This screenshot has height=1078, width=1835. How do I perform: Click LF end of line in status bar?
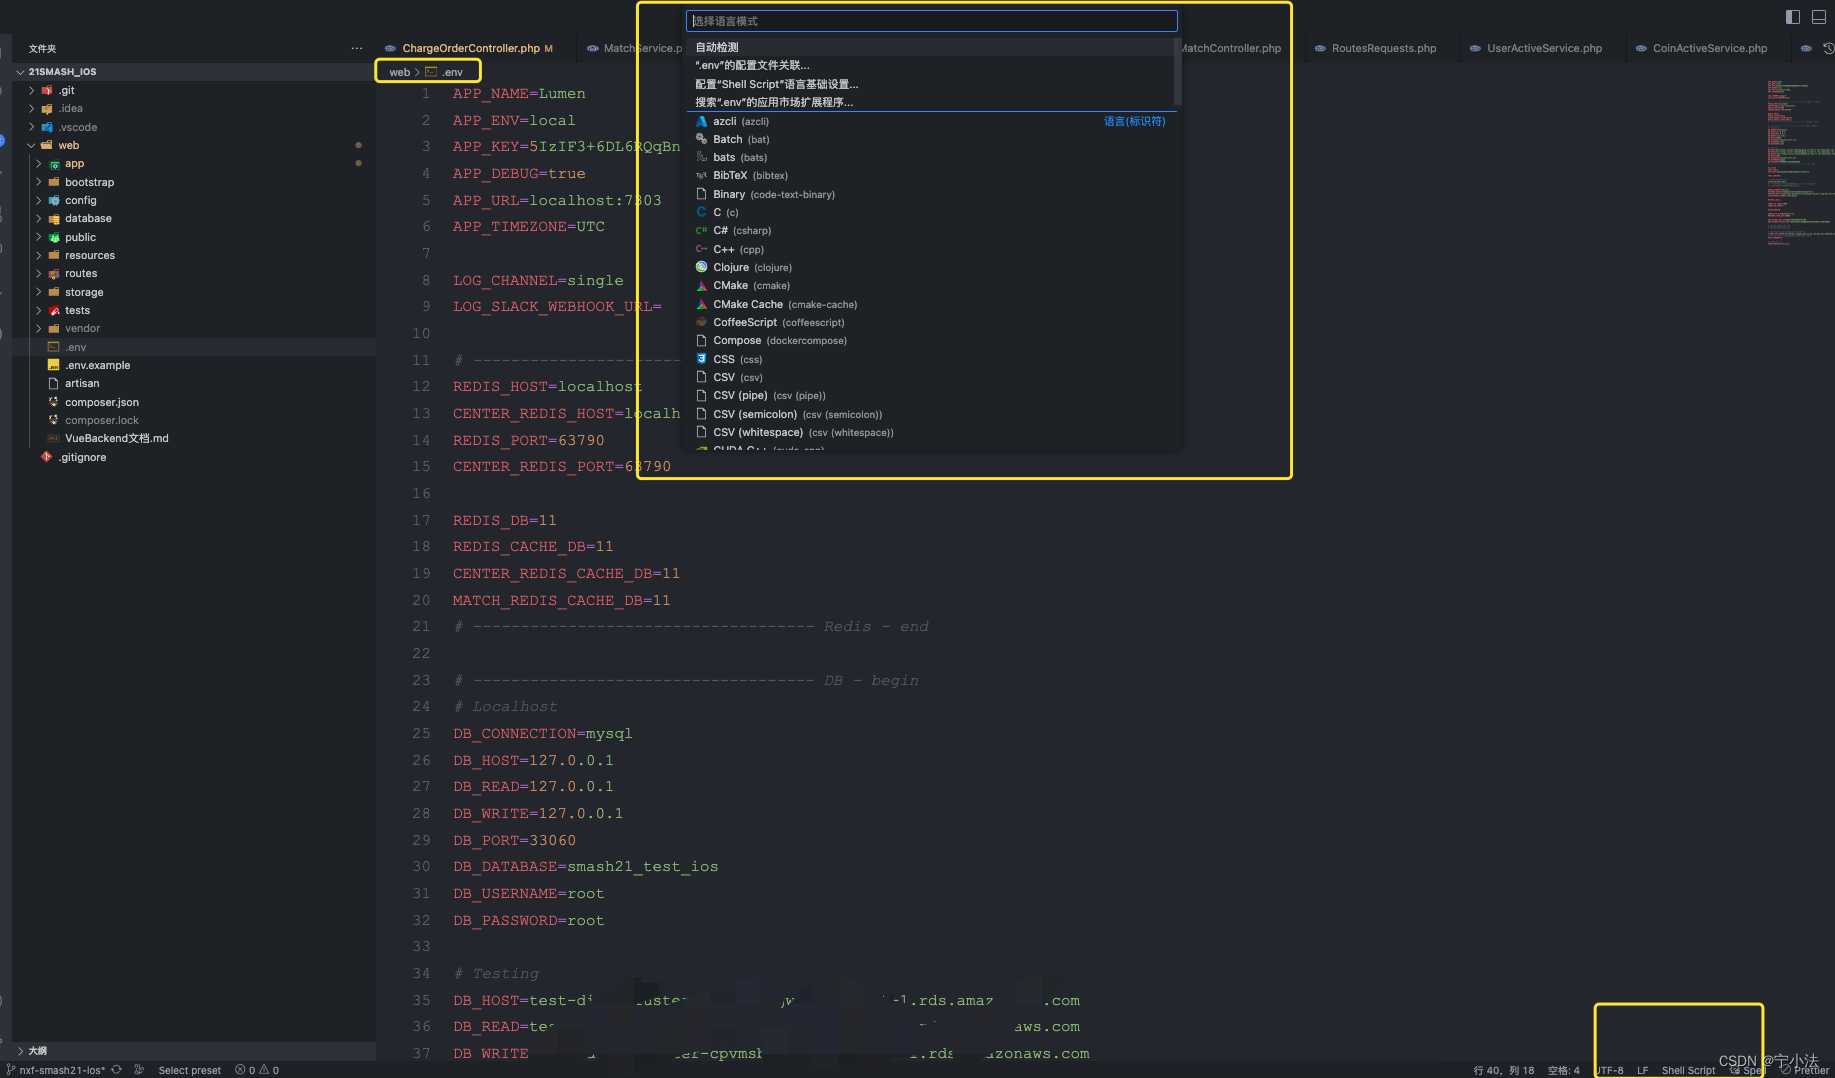point(1642,1070)
